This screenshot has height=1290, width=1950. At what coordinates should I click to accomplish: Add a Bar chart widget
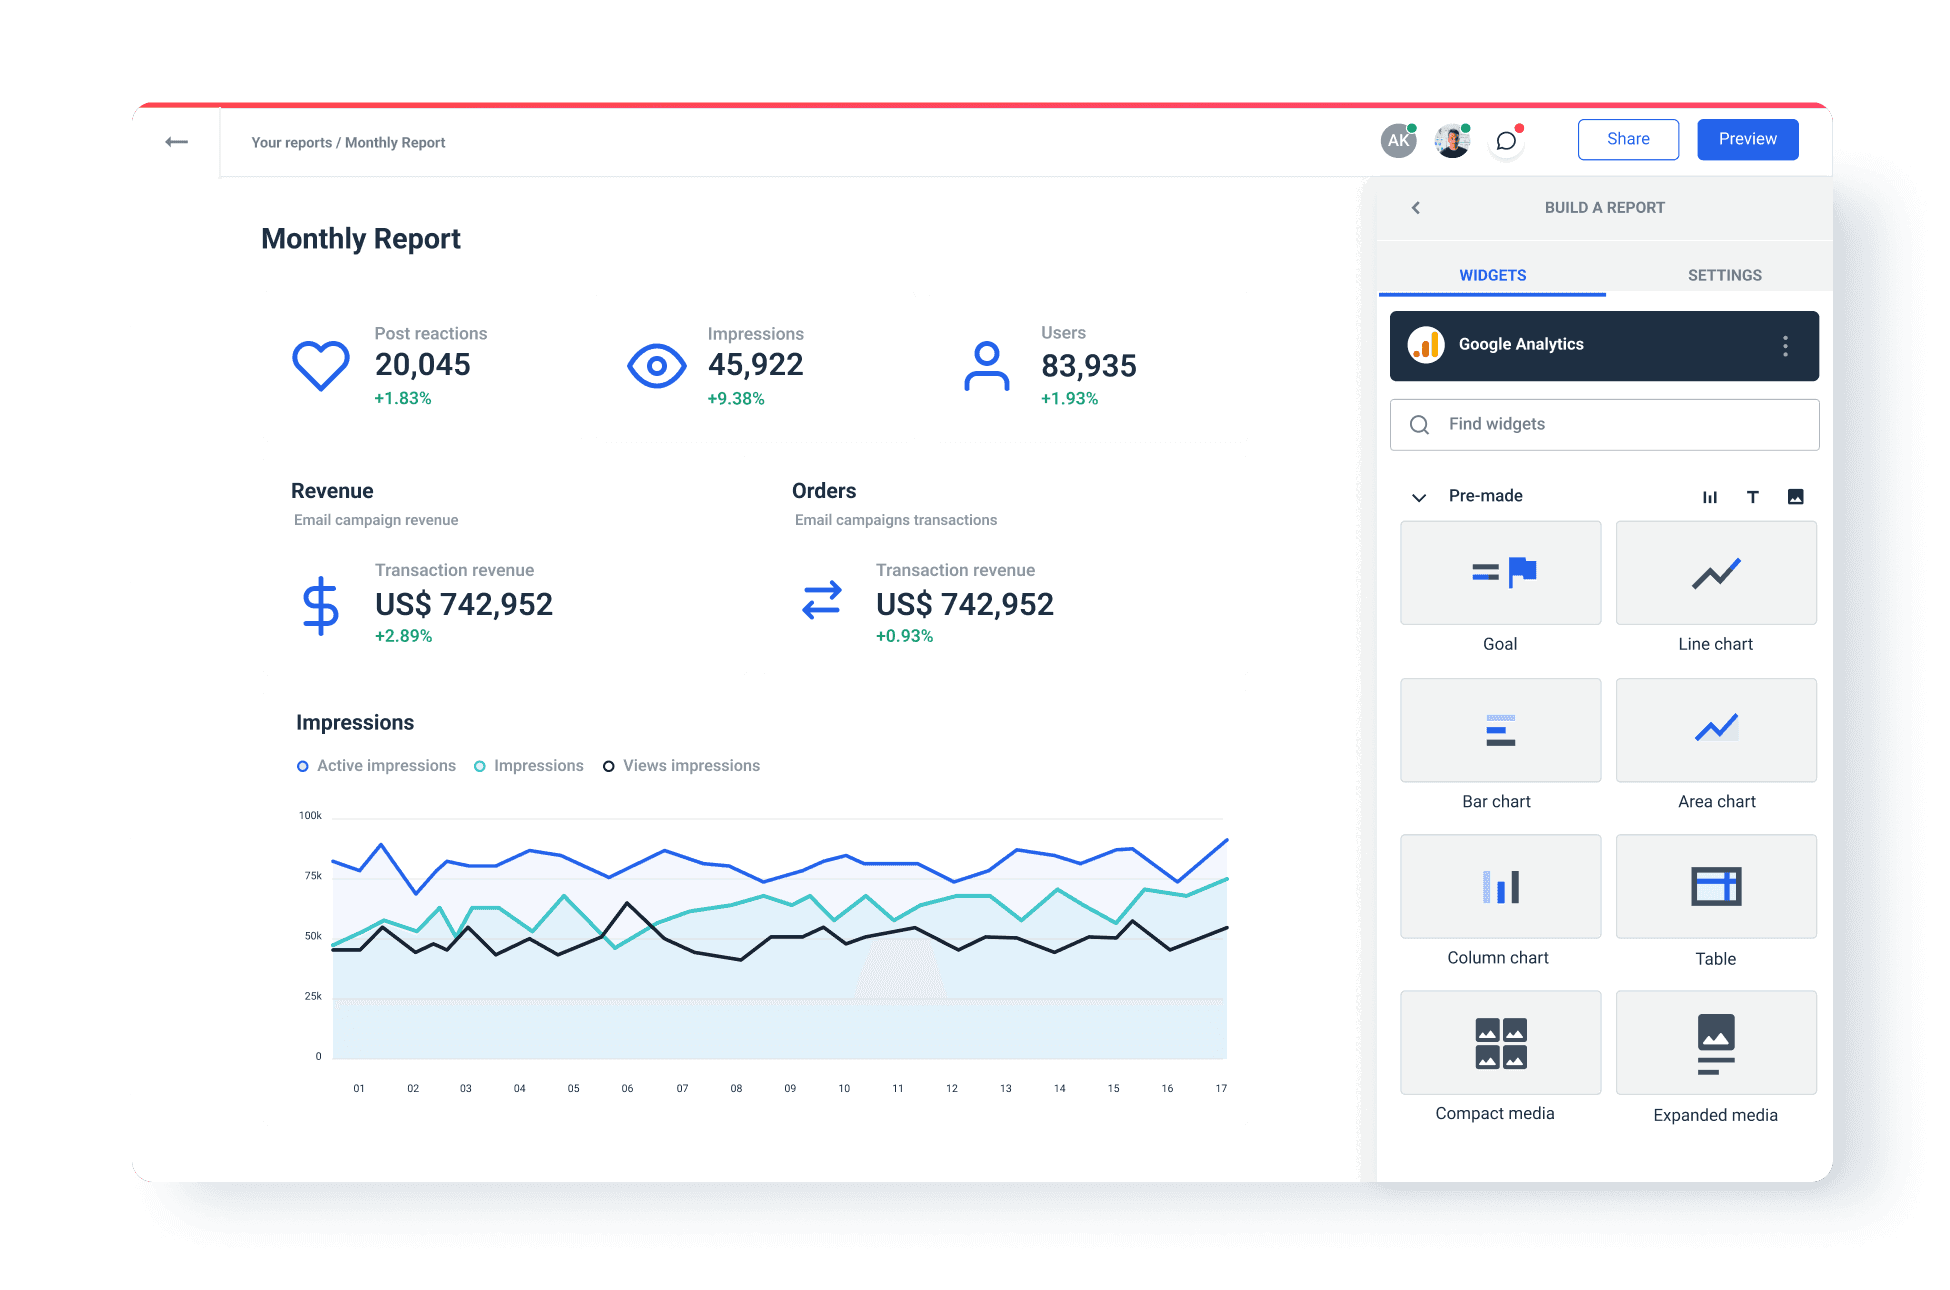tap(1500, 730)
